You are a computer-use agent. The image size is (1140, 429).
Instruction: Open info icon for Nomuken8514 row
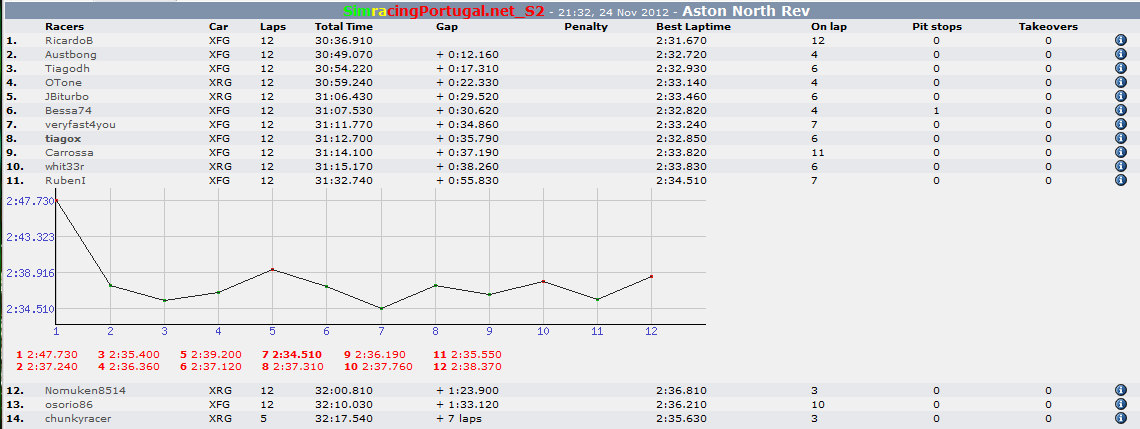(x=1120, y=390)
